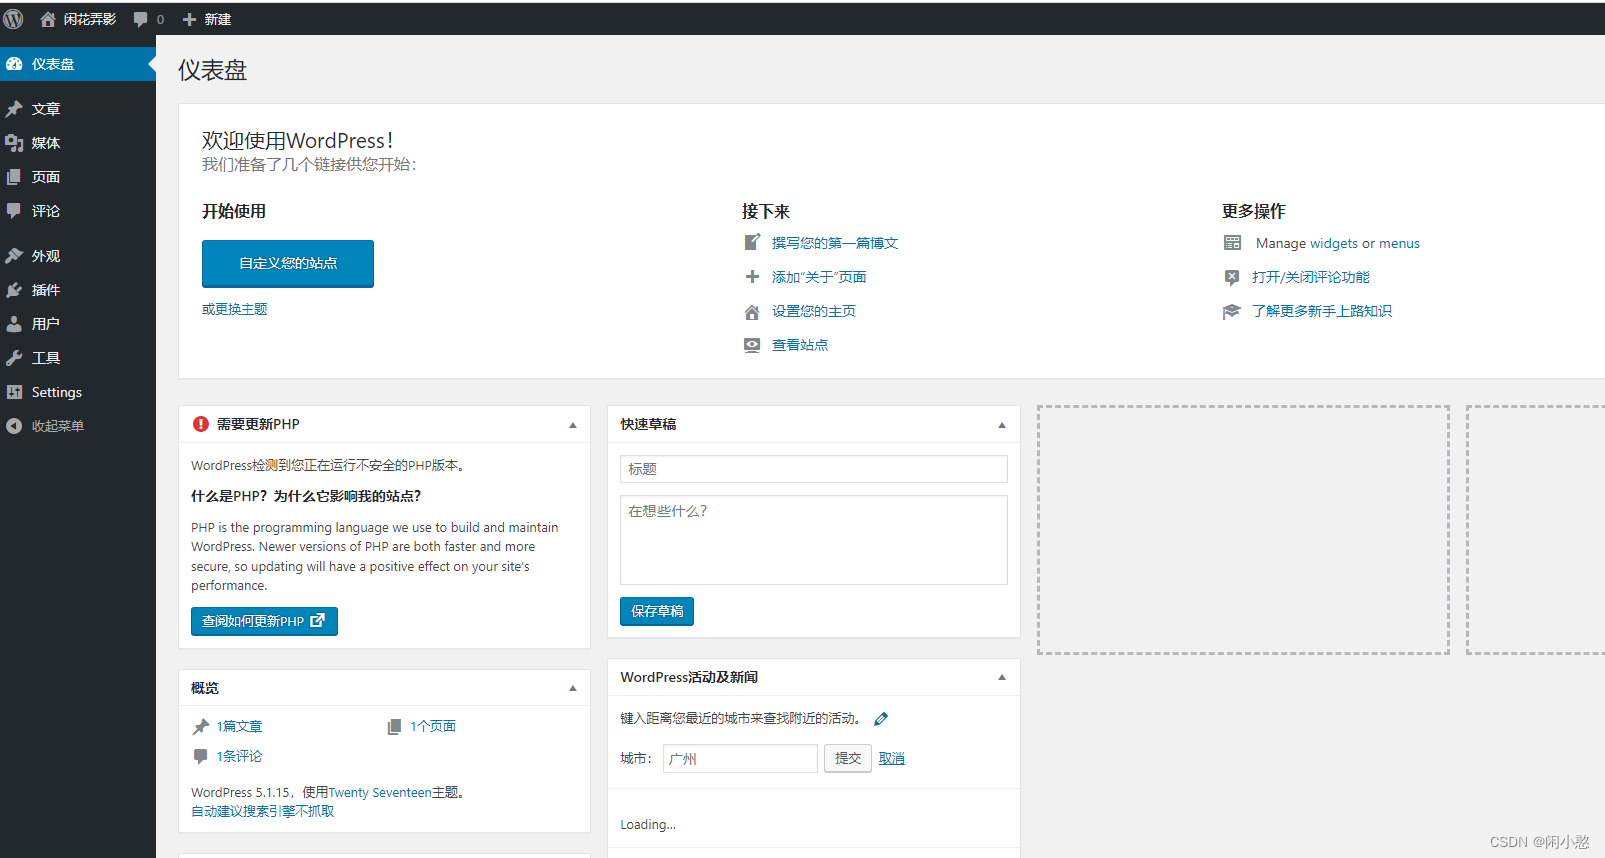The height and width of the screenshot is (858, 1605).
Task: Open the 设置您的主页 link
Action: [x=814, y=311]
